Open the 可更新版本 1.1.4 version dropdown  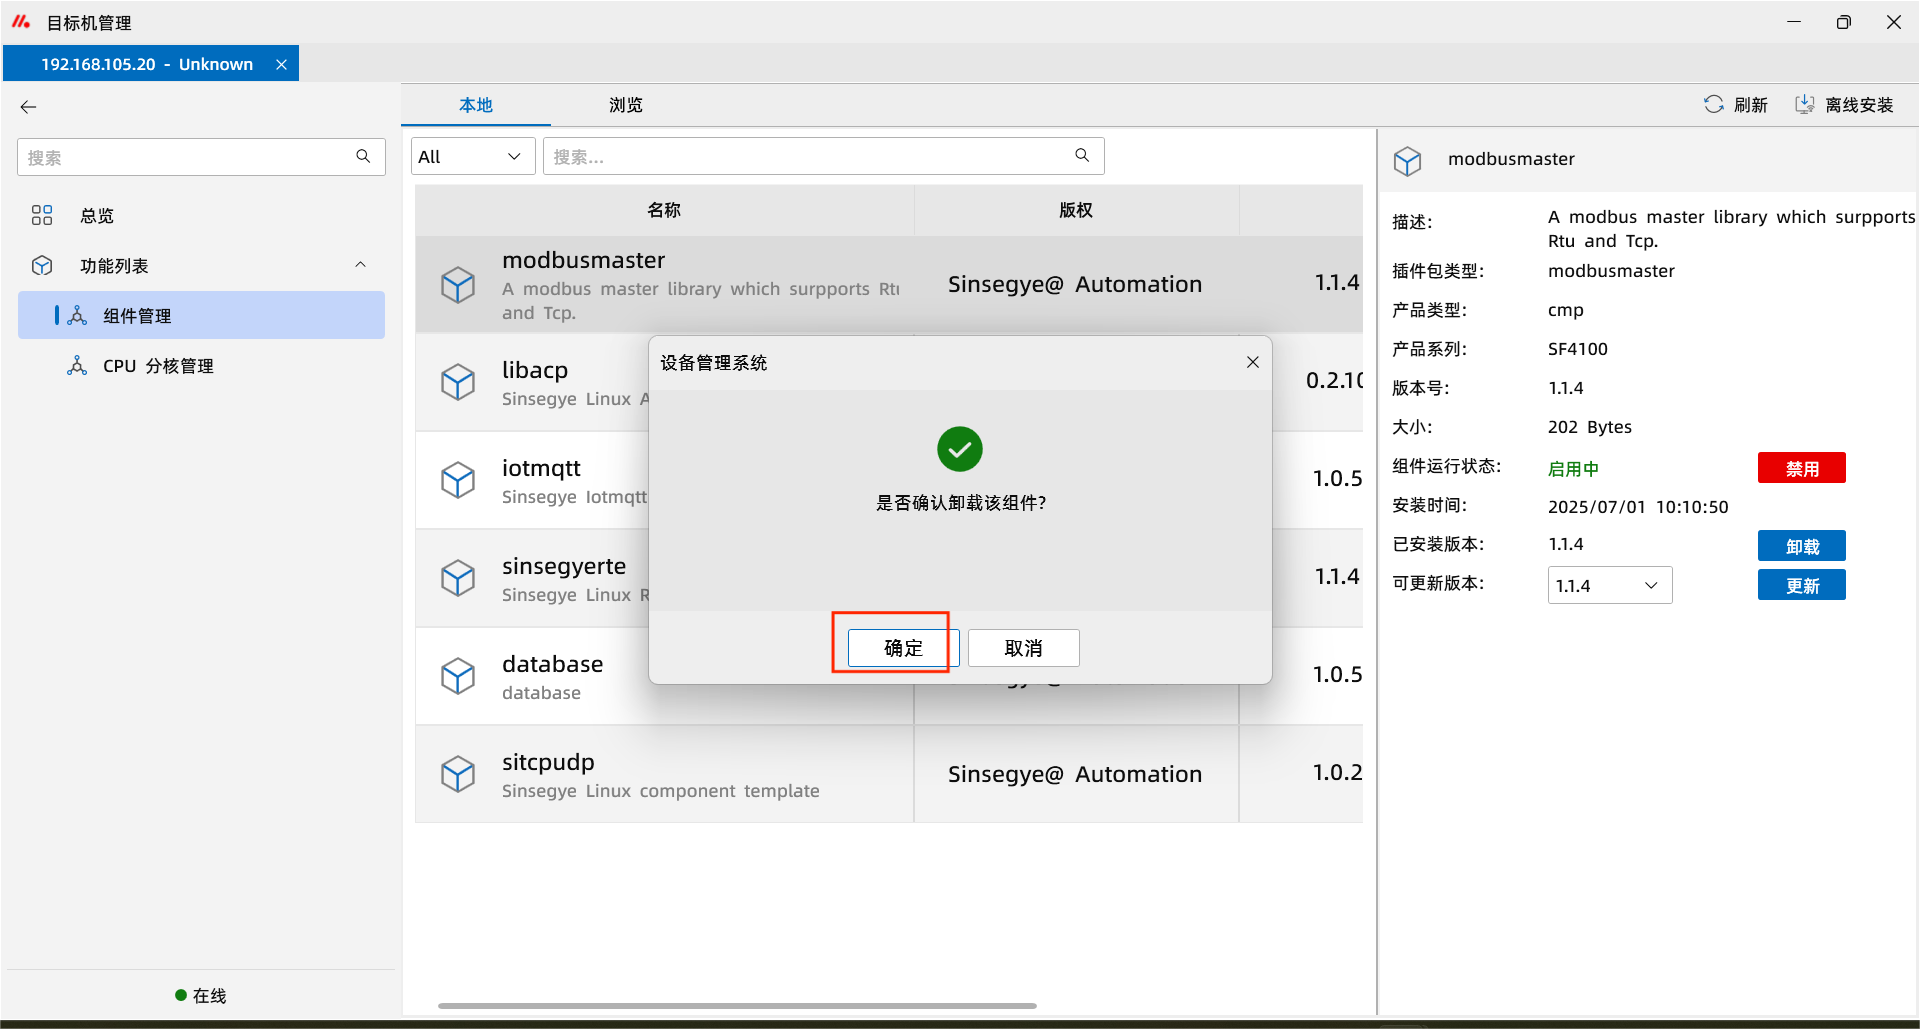pyautogui.click(x=1609, y=586)
